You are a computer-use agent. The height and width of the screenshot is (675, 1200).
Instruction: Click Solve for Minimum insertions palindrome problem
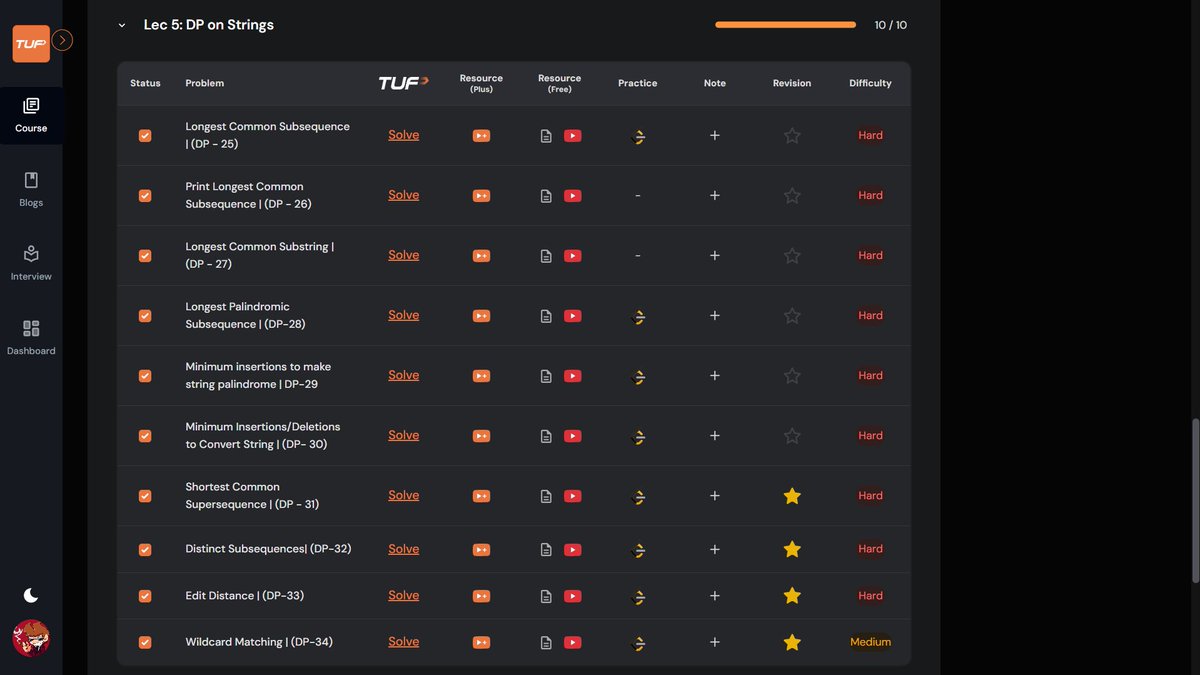[x=404, y=375]
